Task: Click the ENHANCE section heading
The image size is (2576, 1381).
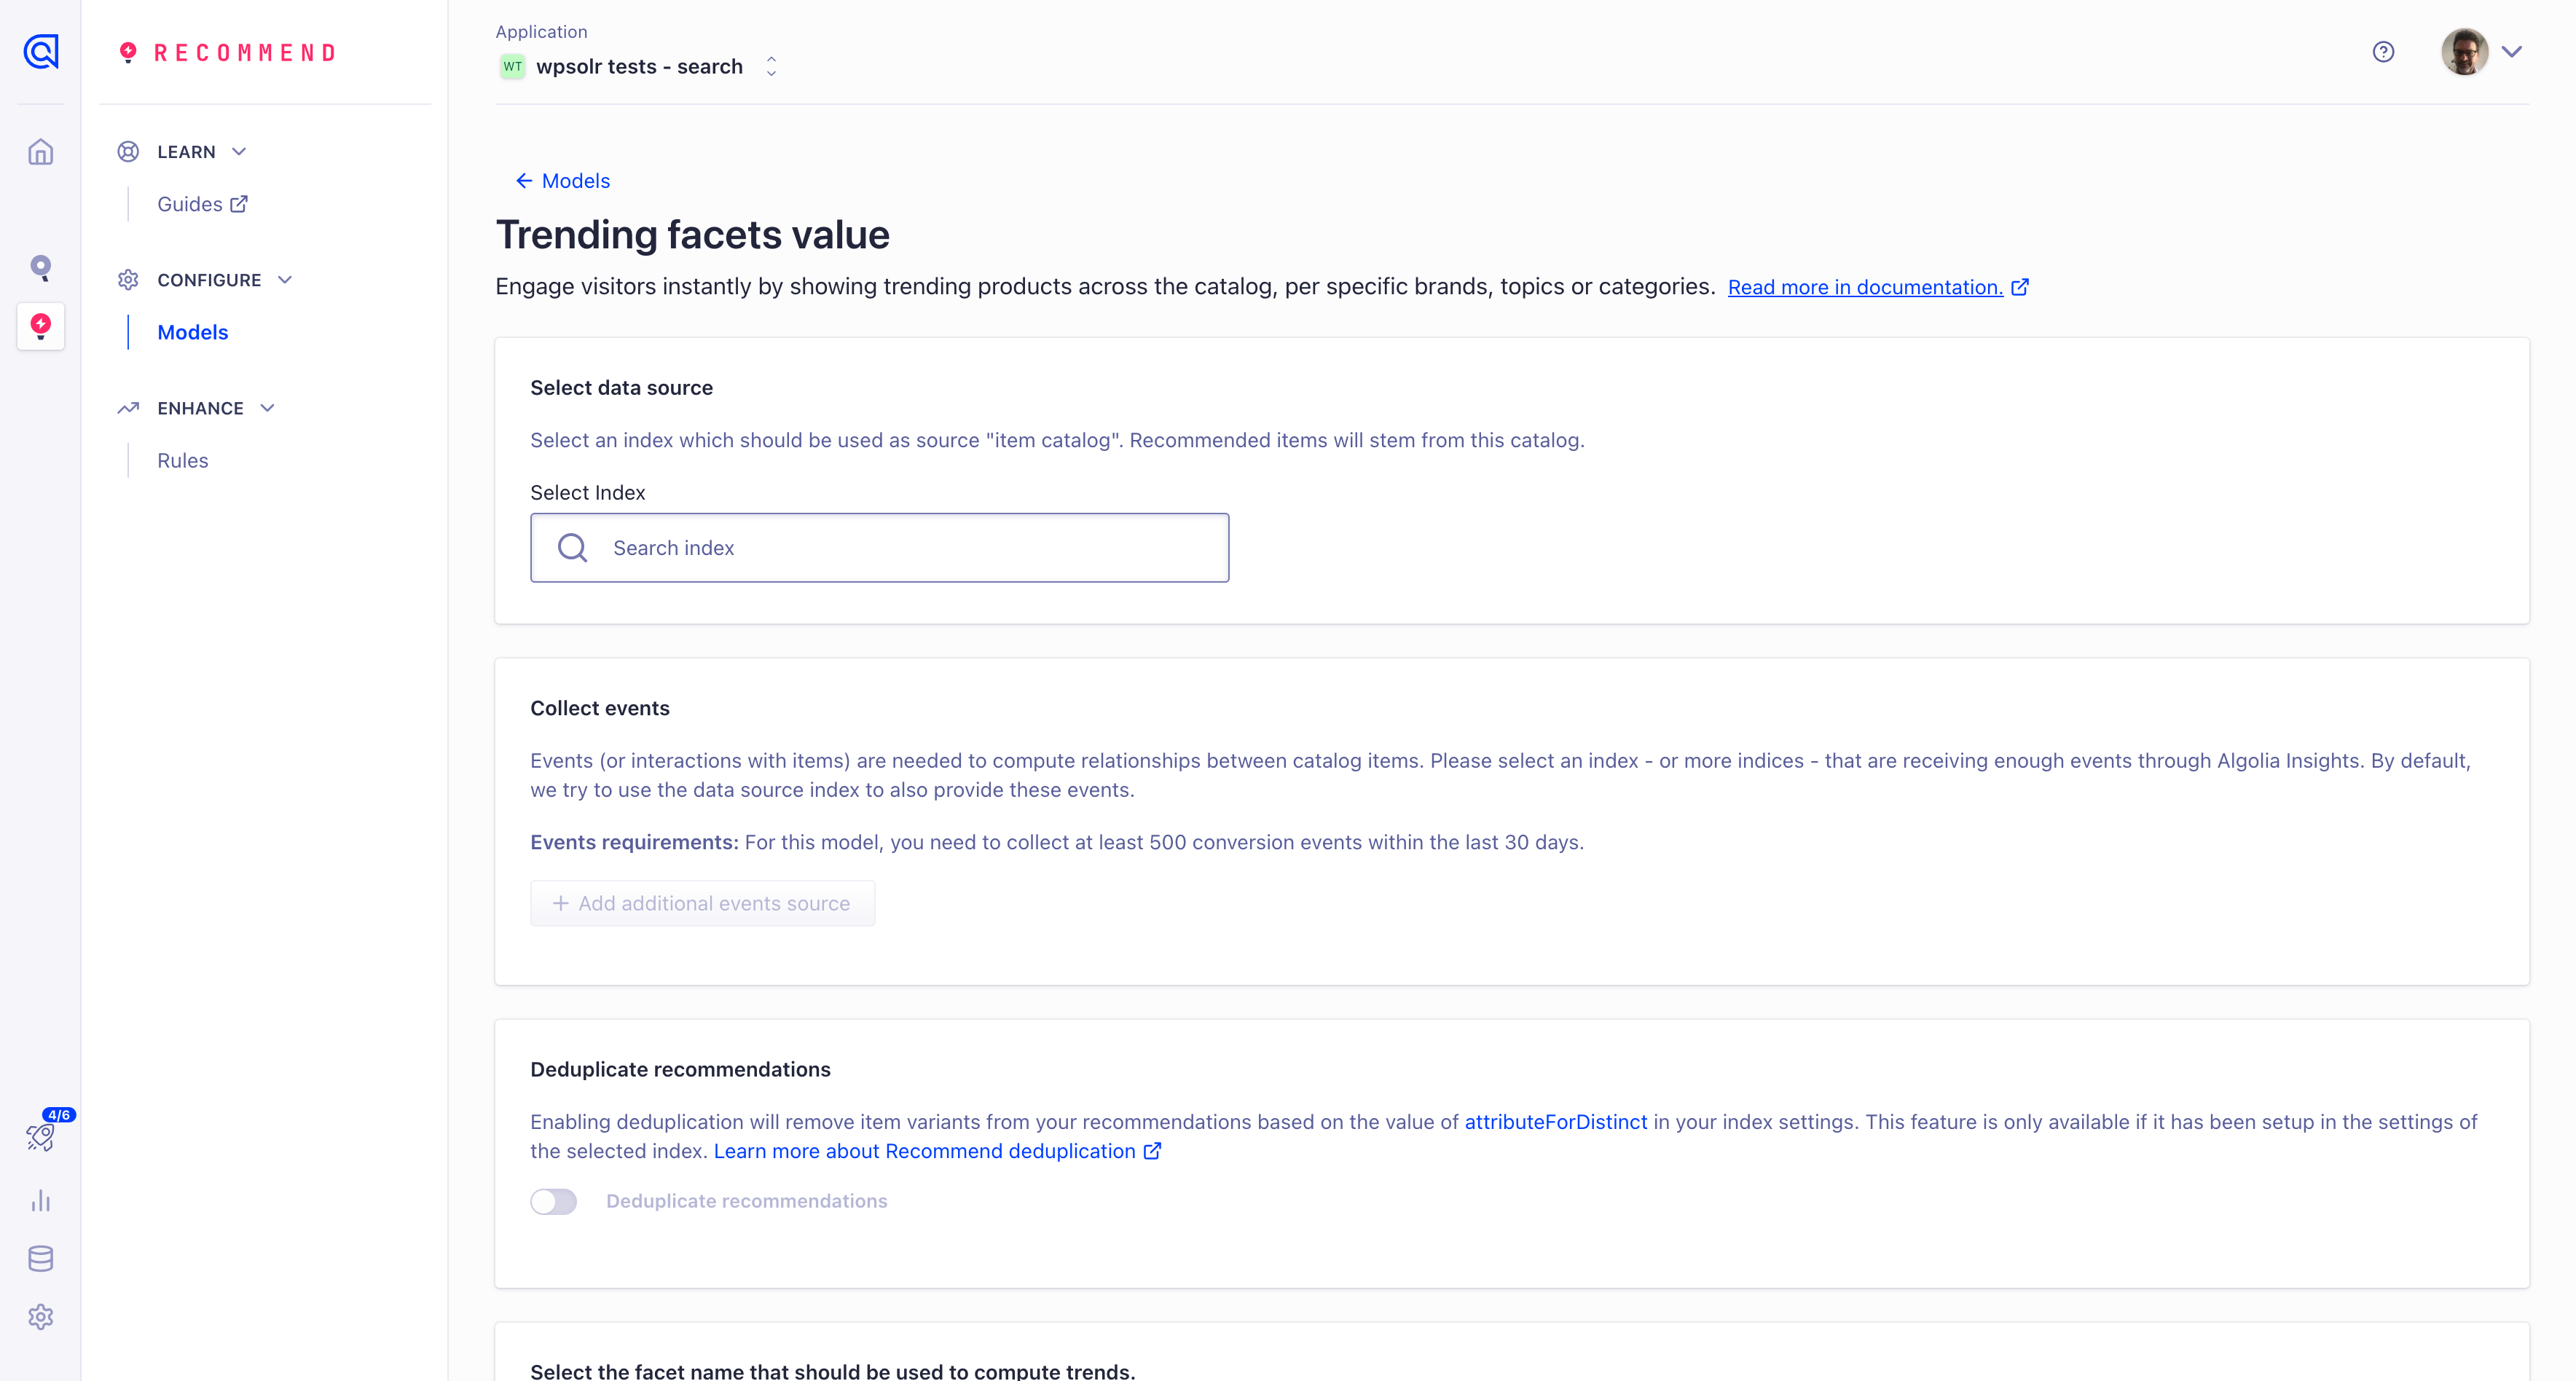Action: pos(200,408)
